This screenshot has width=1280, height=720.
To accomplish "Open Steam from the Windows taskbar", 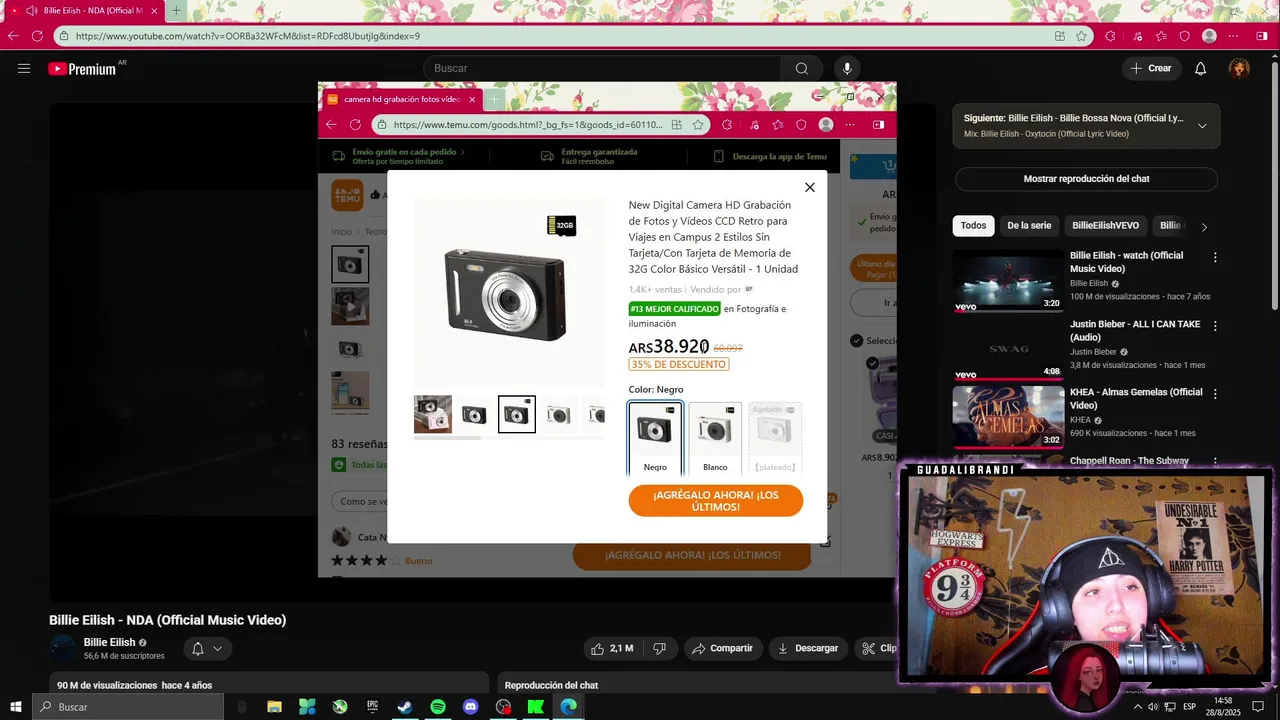I will pyautogui.click(x=405, y=707).
